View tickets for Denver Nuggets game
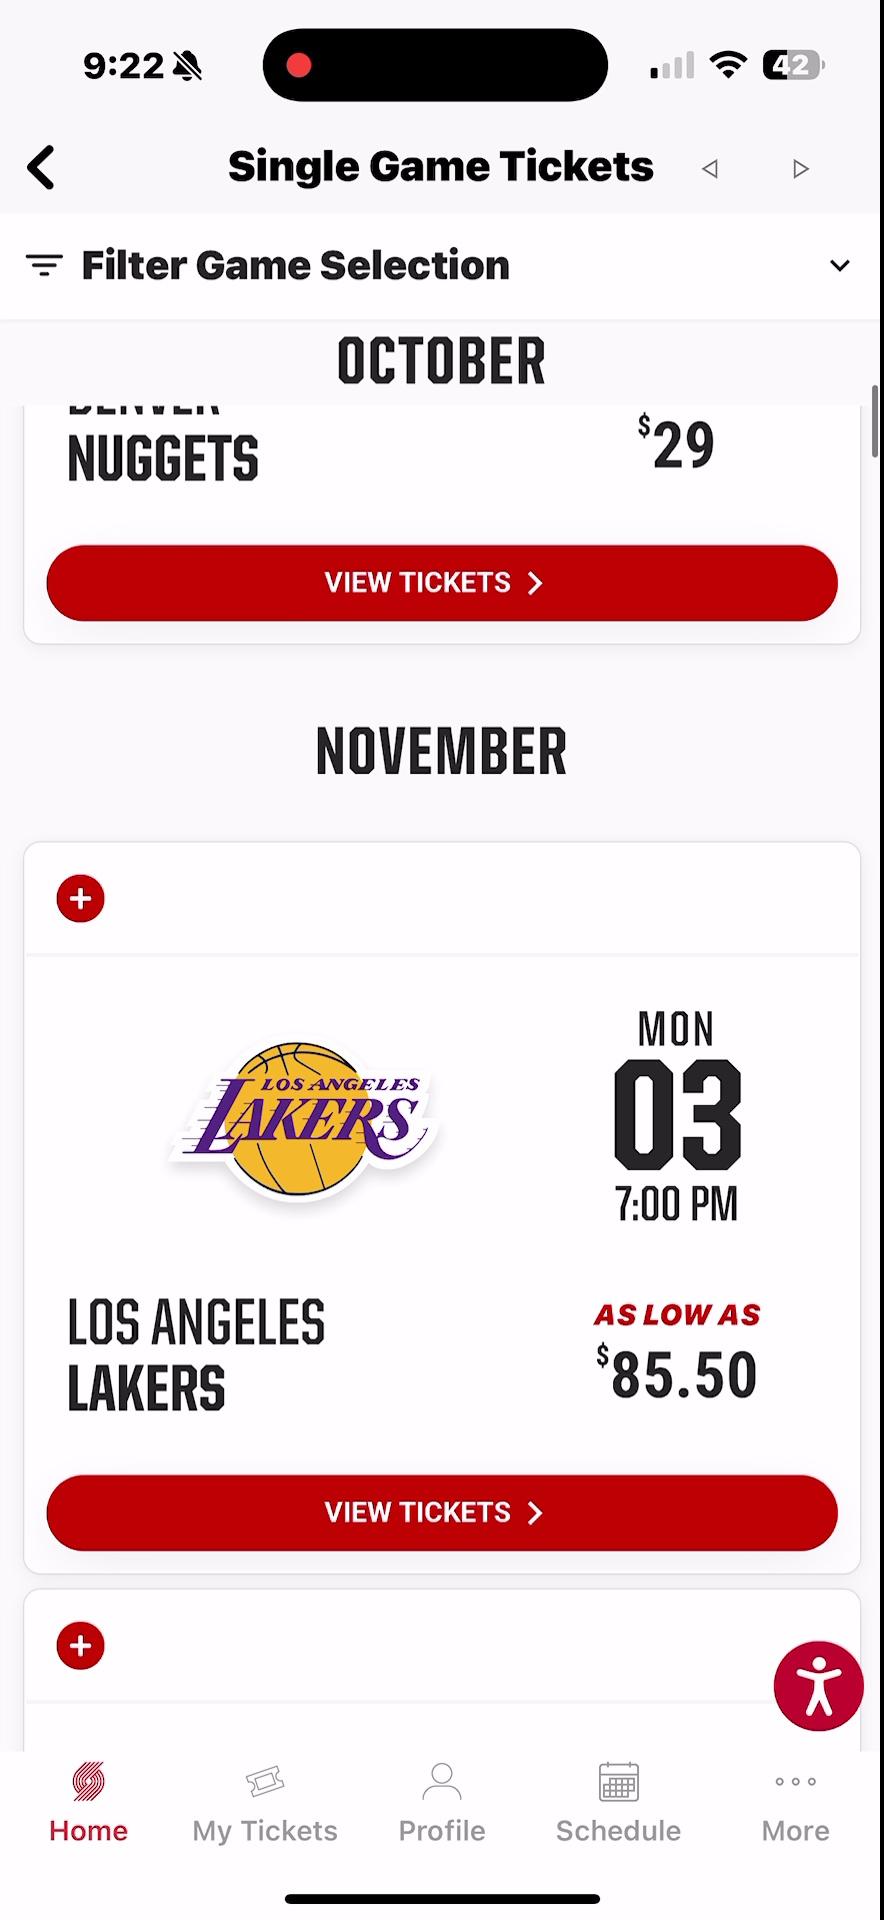Screen dimensions: 884x1920 (442, 583)
